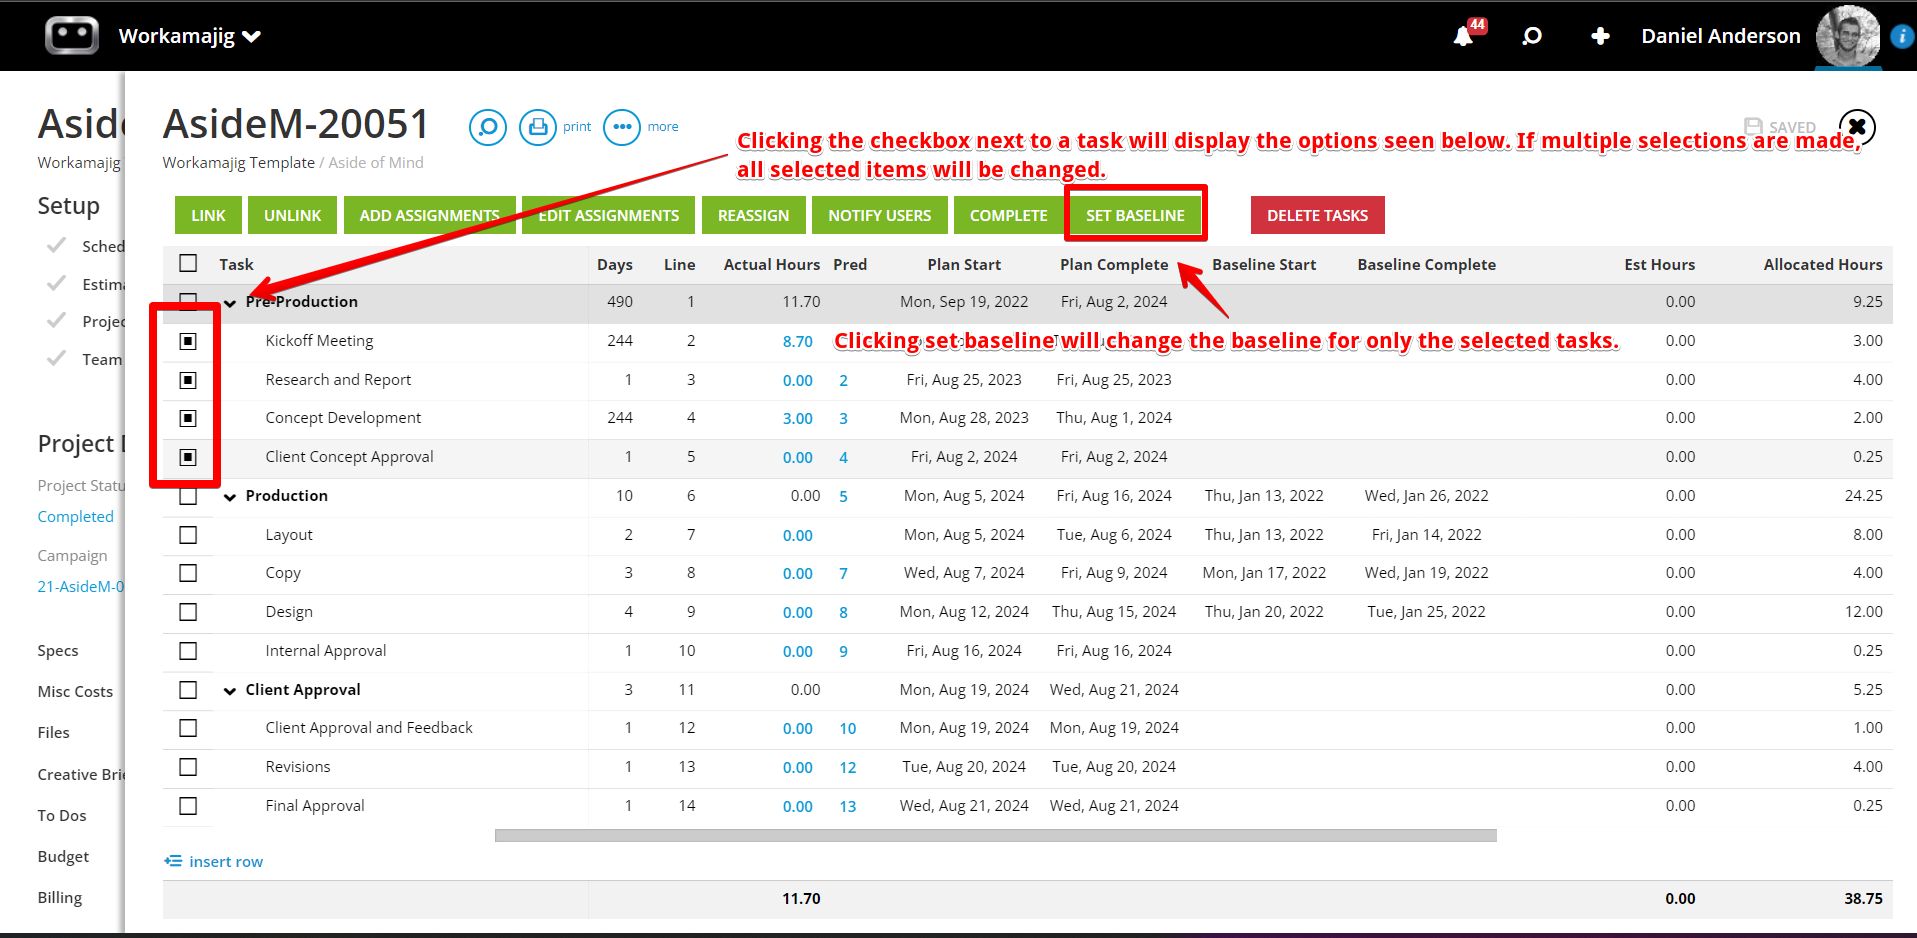Viewport: 1917px width, 938px height.
Task: Click the project search magnifier icon
Action: click(488, 127)
